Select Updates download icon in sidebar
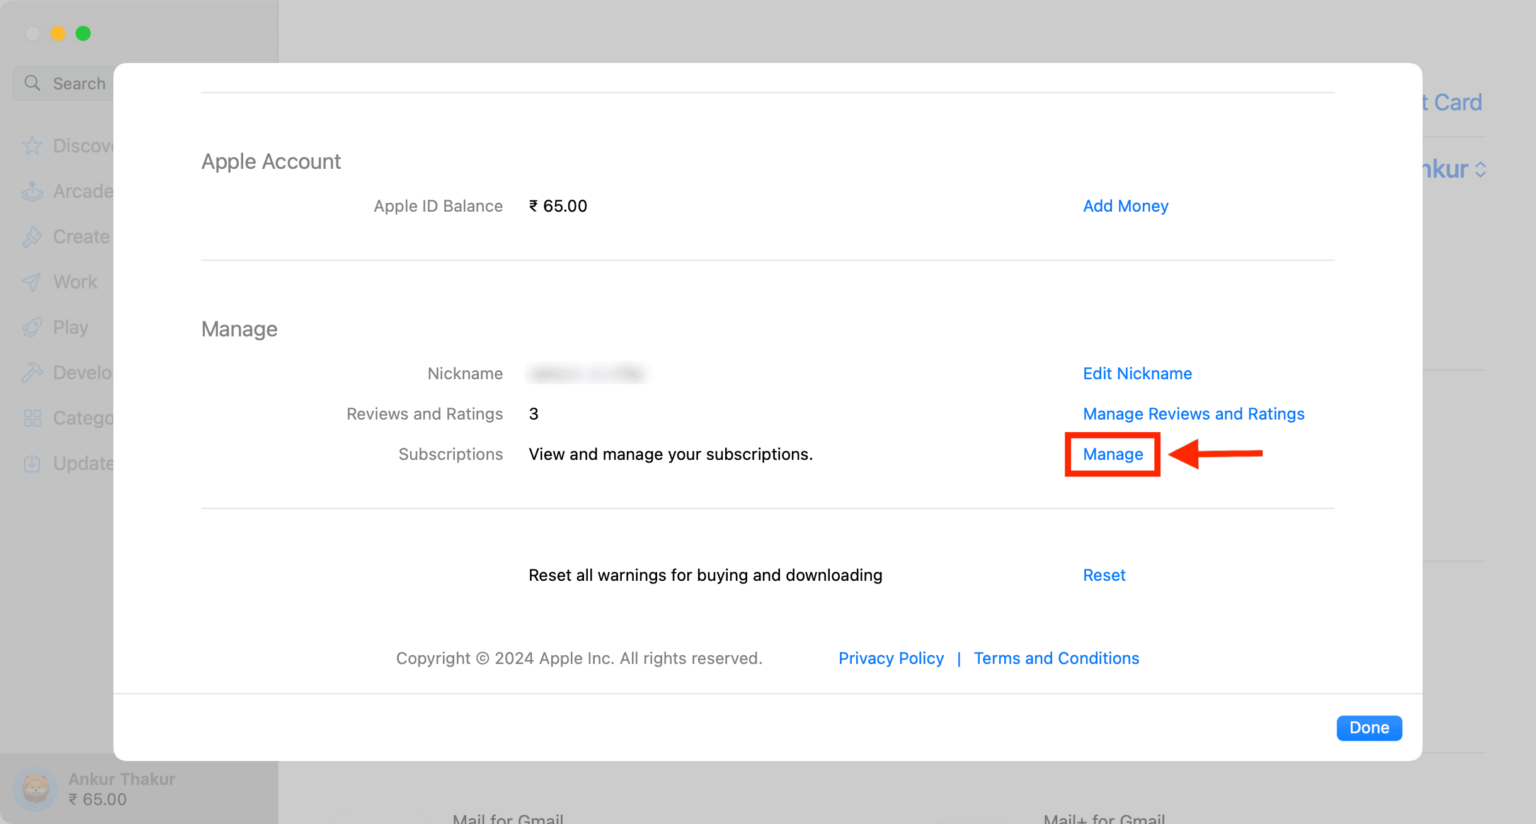 (32, 464)
